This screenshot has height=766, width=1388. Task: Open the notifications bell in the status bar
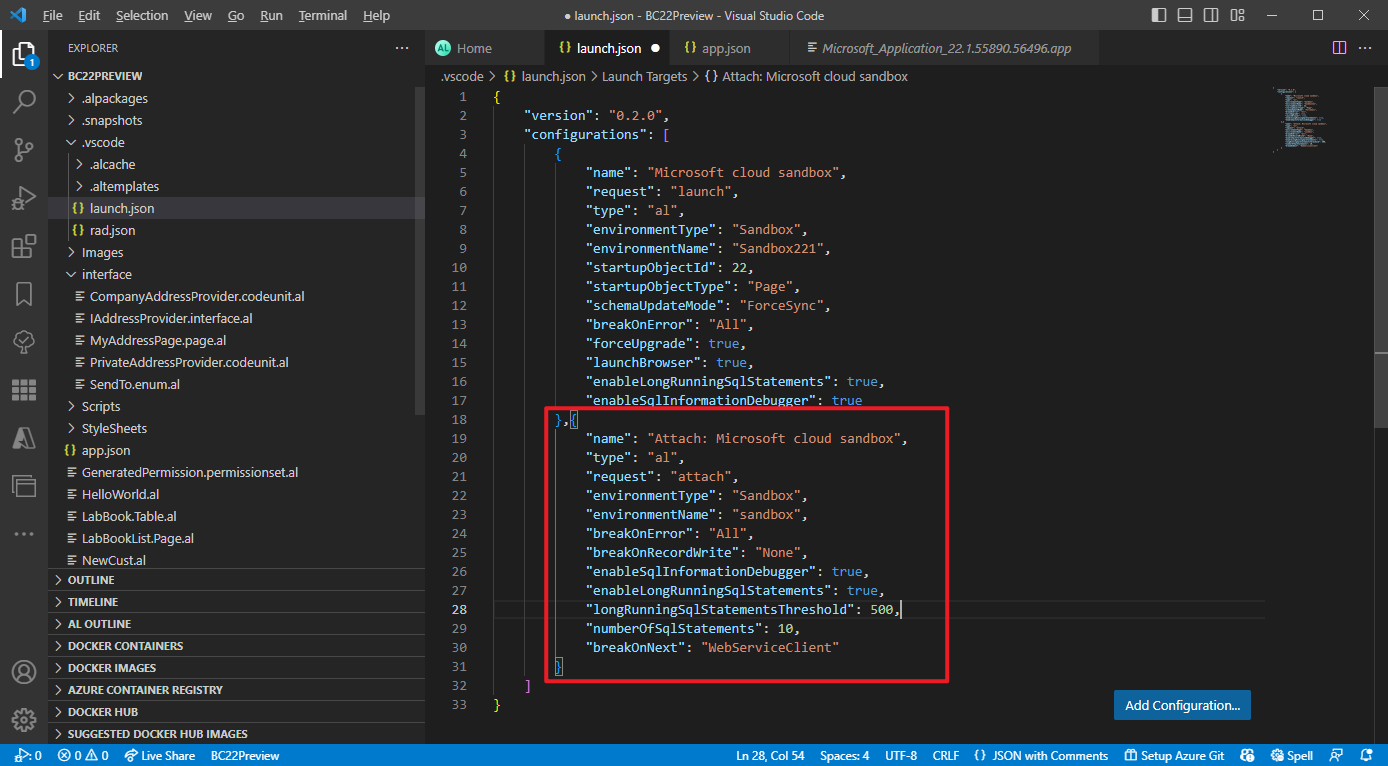pyautogui.click(x=1366, y=755)
